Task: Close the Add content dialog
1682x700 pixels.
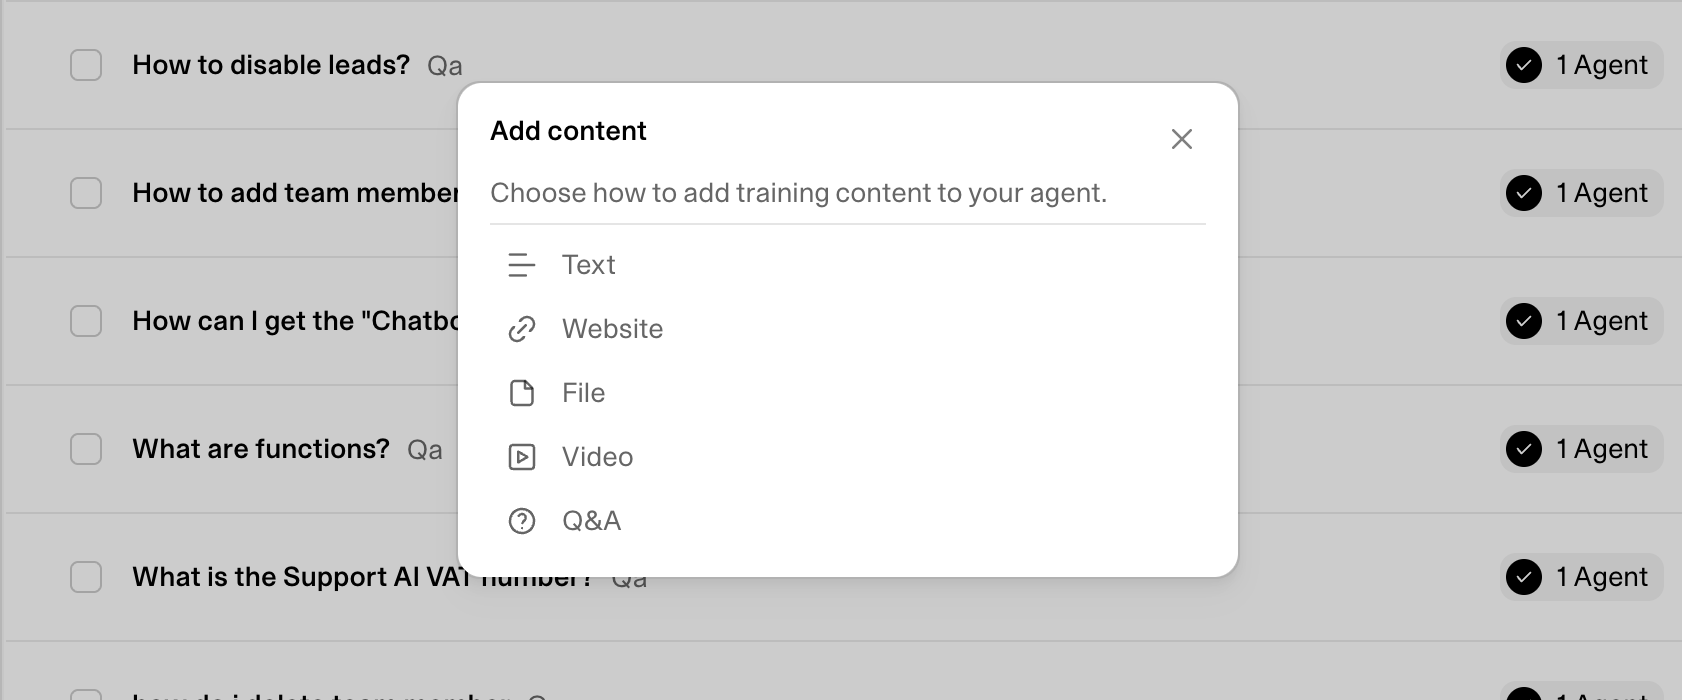Action: [x=1182, y=139]
